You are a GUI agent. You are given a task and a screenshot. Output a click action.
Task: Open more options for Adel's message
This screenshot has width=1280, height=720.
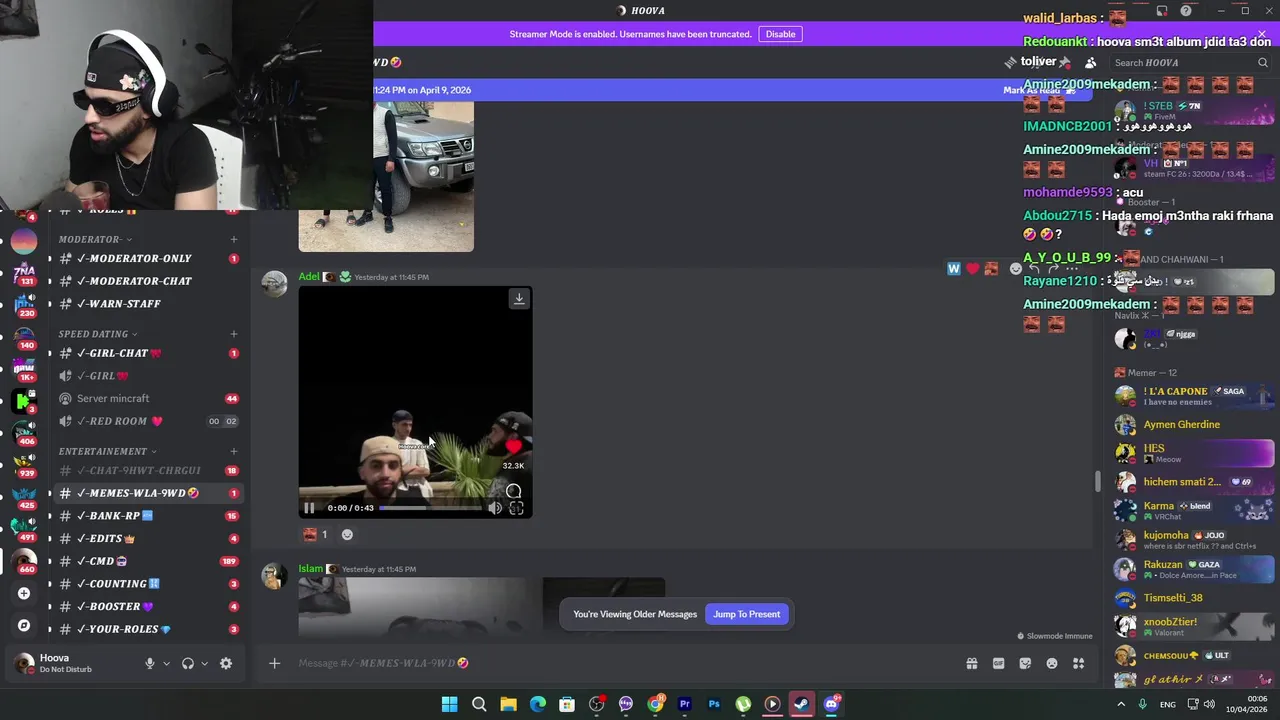pos(1071,268)
